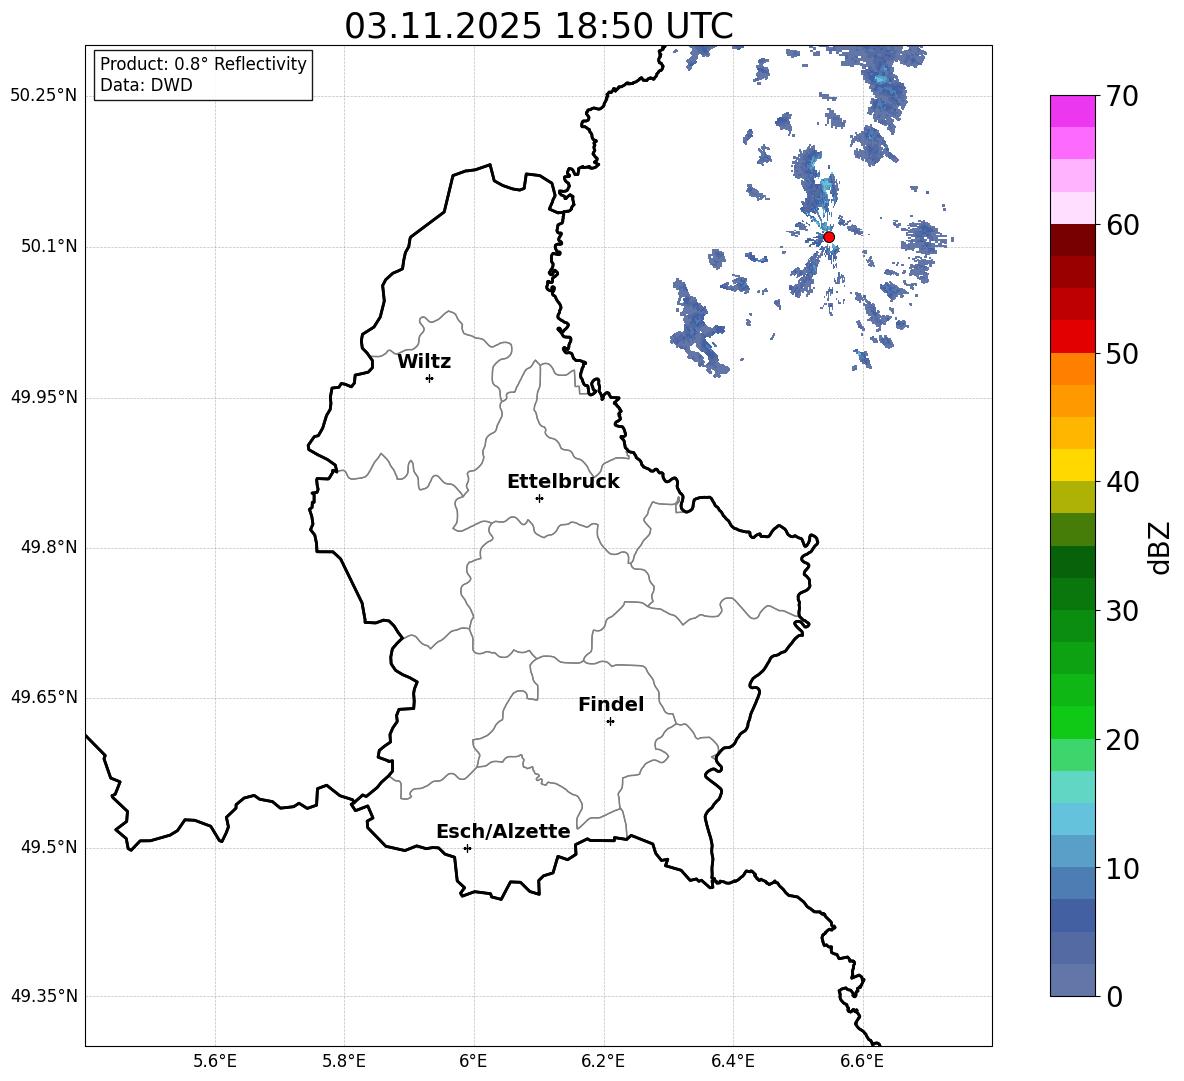Click colorbar tick label 10
Viewport: 1184px width, 1081px height.
click(x=1122, y=868)
